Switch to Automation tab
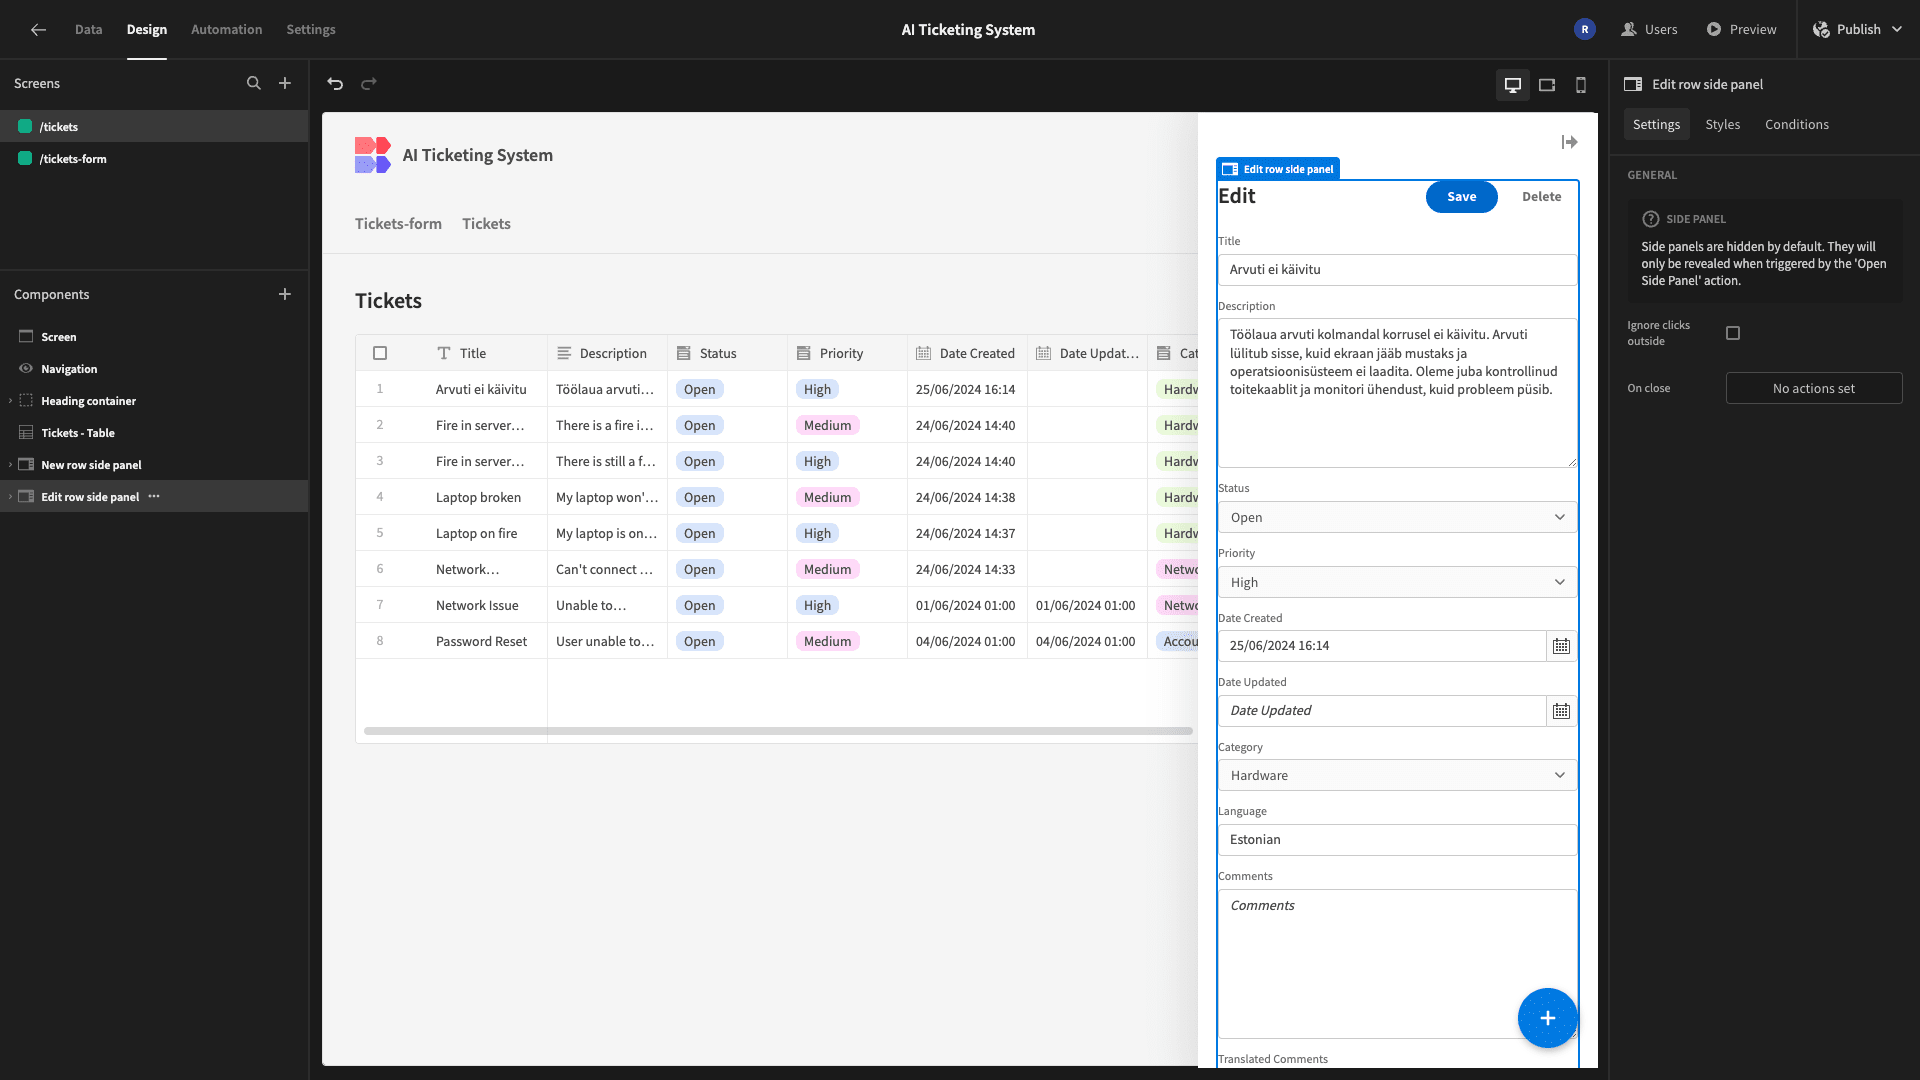This screenshot has width=1920, height=1080. pos(227,30)
